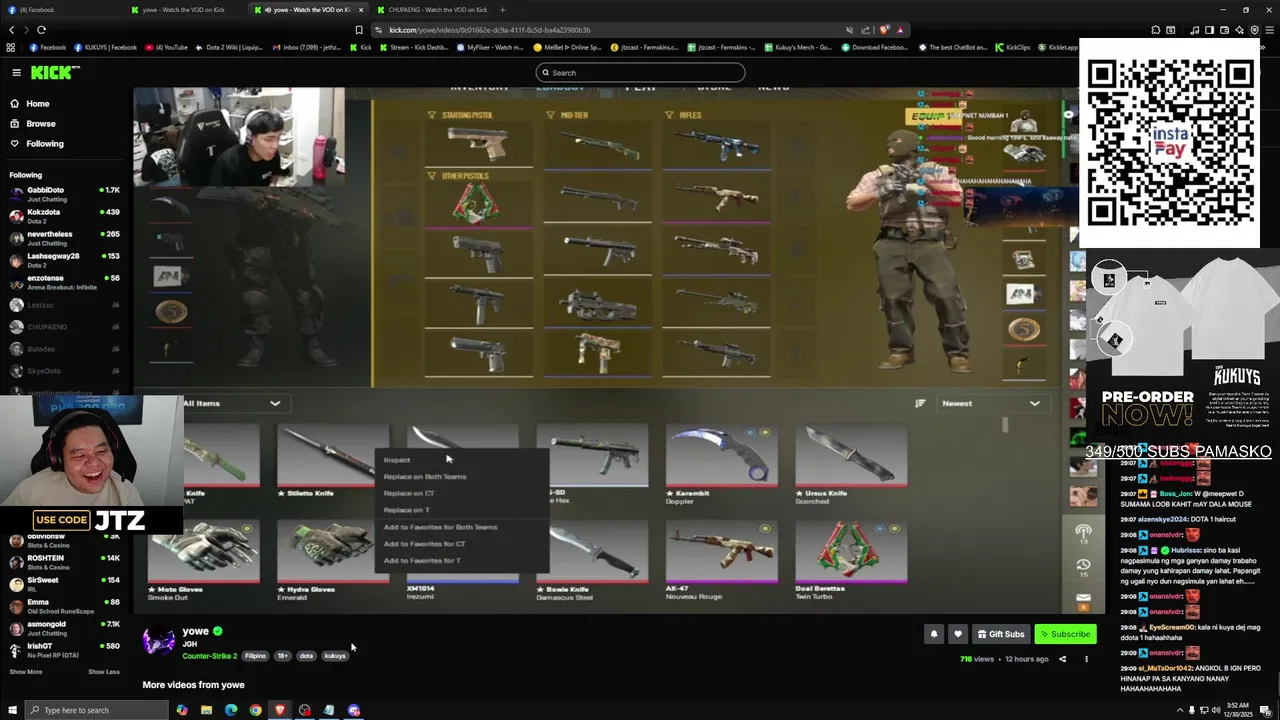
Task: Toggle the heart follow button for yowe
Action: (x=958, y=634)
